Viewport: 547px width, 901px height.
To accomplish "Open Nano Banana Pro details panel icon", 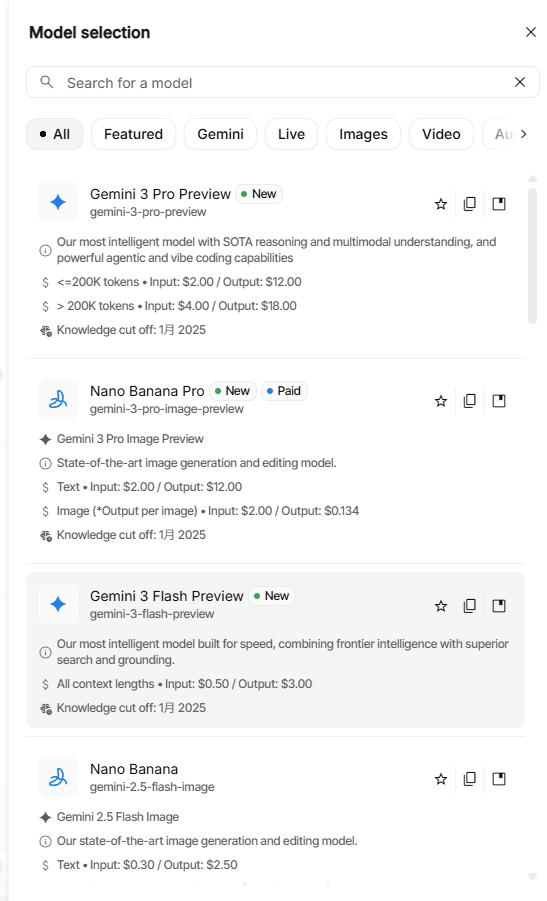I will [x=499, y=401].
